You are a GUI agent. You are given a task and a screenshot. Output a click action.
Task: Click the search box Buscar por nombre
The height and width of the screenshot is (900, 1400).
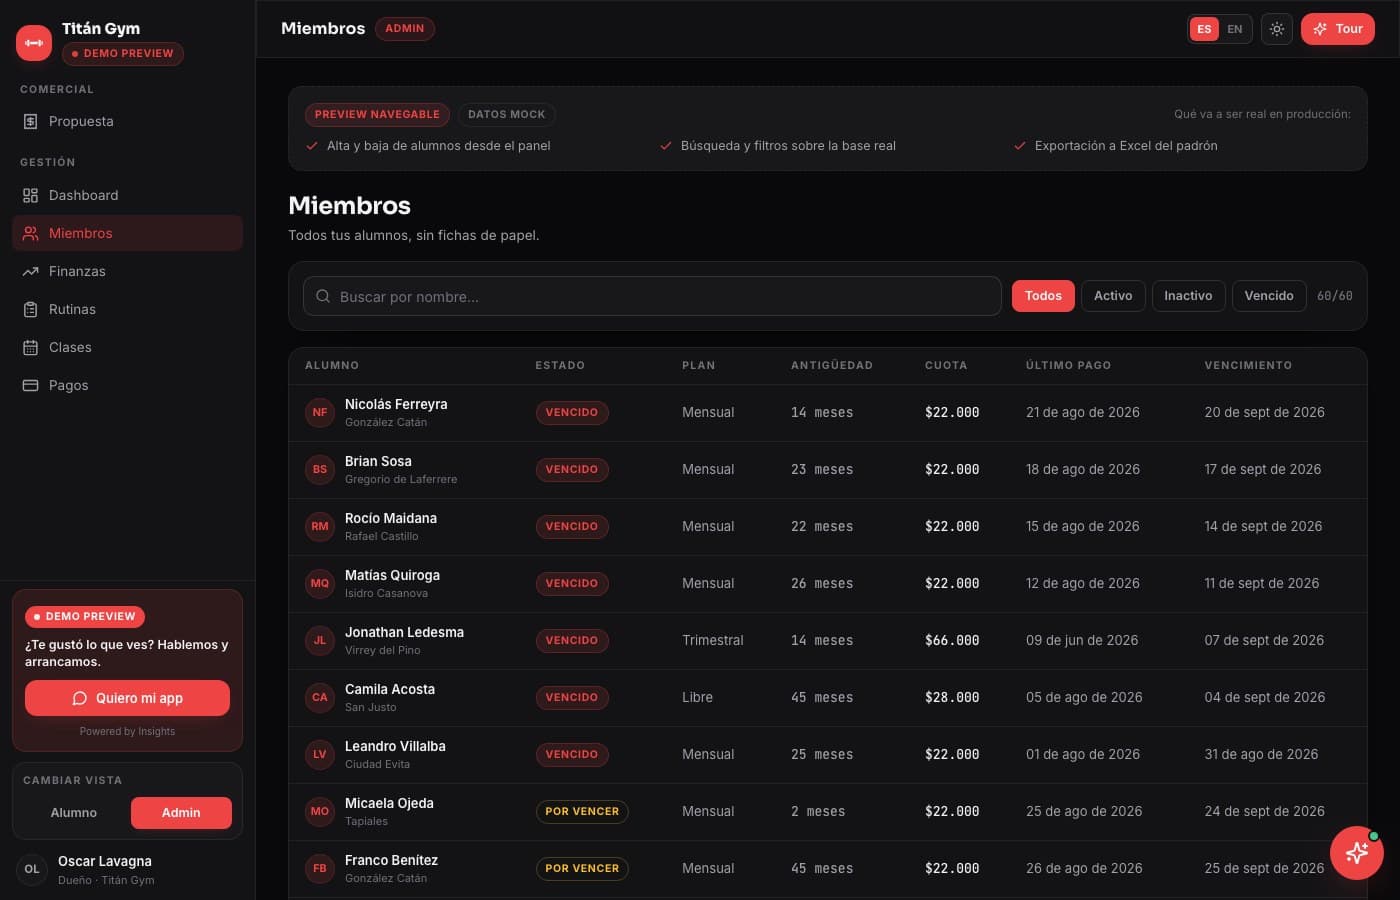[x=652, y=296]
